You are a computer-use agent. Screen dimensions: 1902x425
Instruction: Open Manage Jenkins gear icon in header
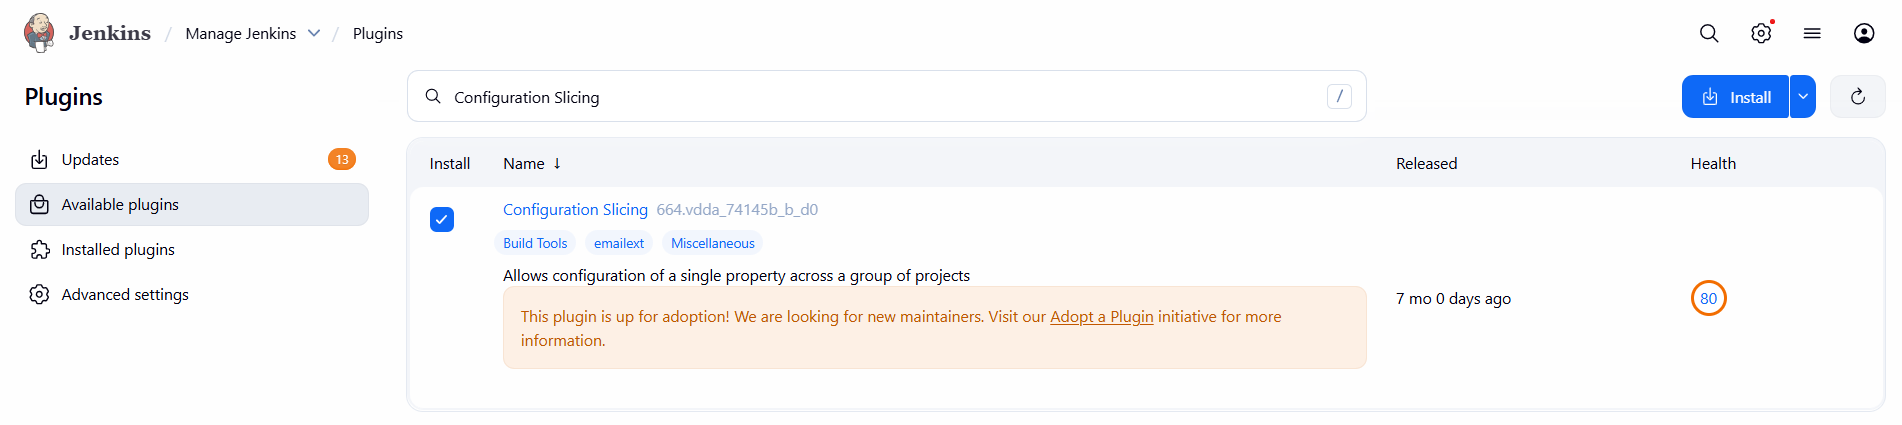(x=1761, y=33)
